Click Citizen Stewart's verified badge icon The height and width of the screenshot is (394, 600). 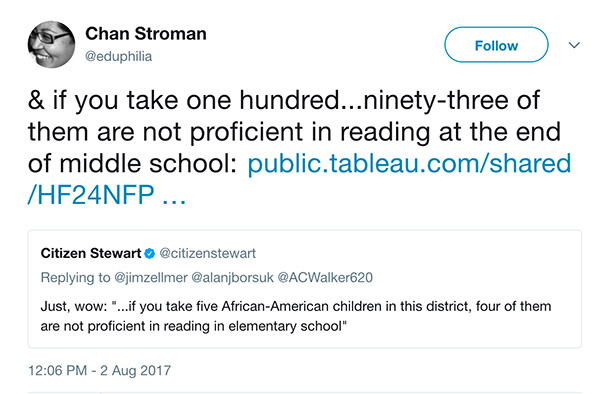click(150, 254)
